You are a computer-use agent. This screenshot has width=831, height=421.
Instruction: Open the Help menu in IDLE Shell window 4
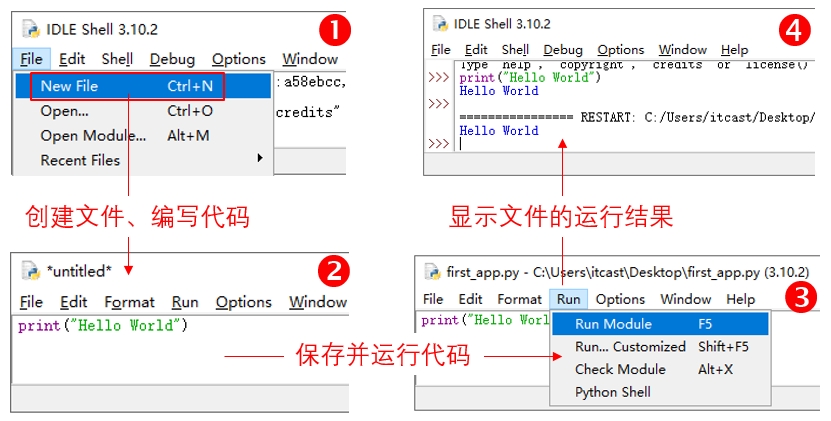pyautogui.click(x=735, y=49)
